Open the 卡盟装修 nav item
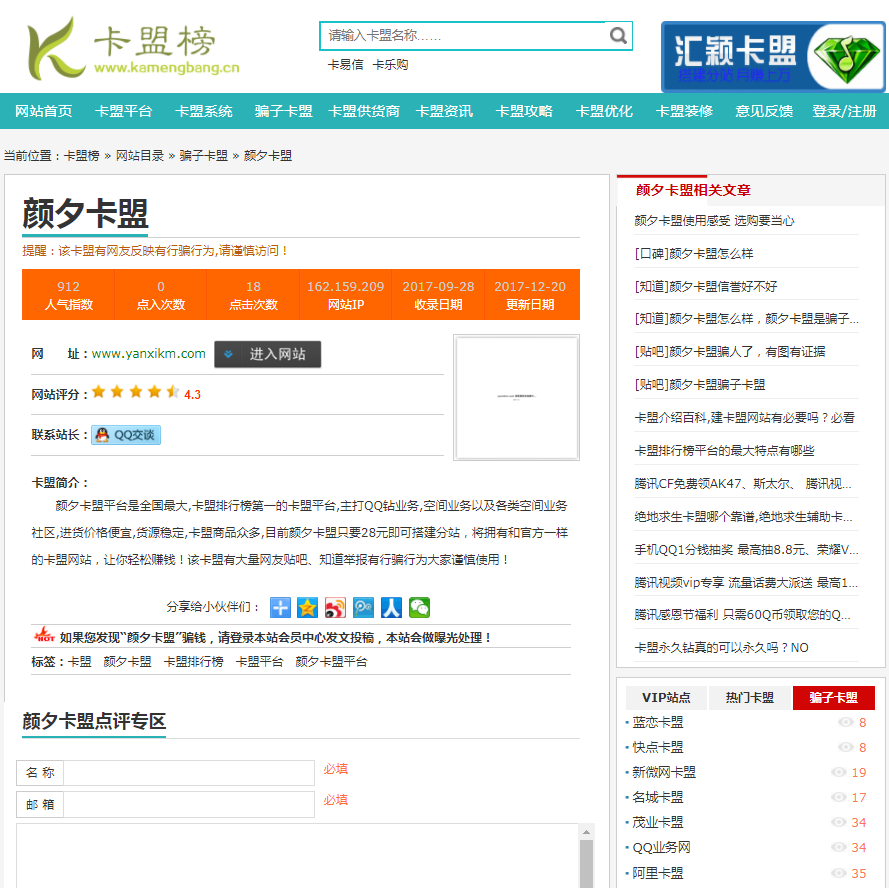 click(x=684, y=111)
